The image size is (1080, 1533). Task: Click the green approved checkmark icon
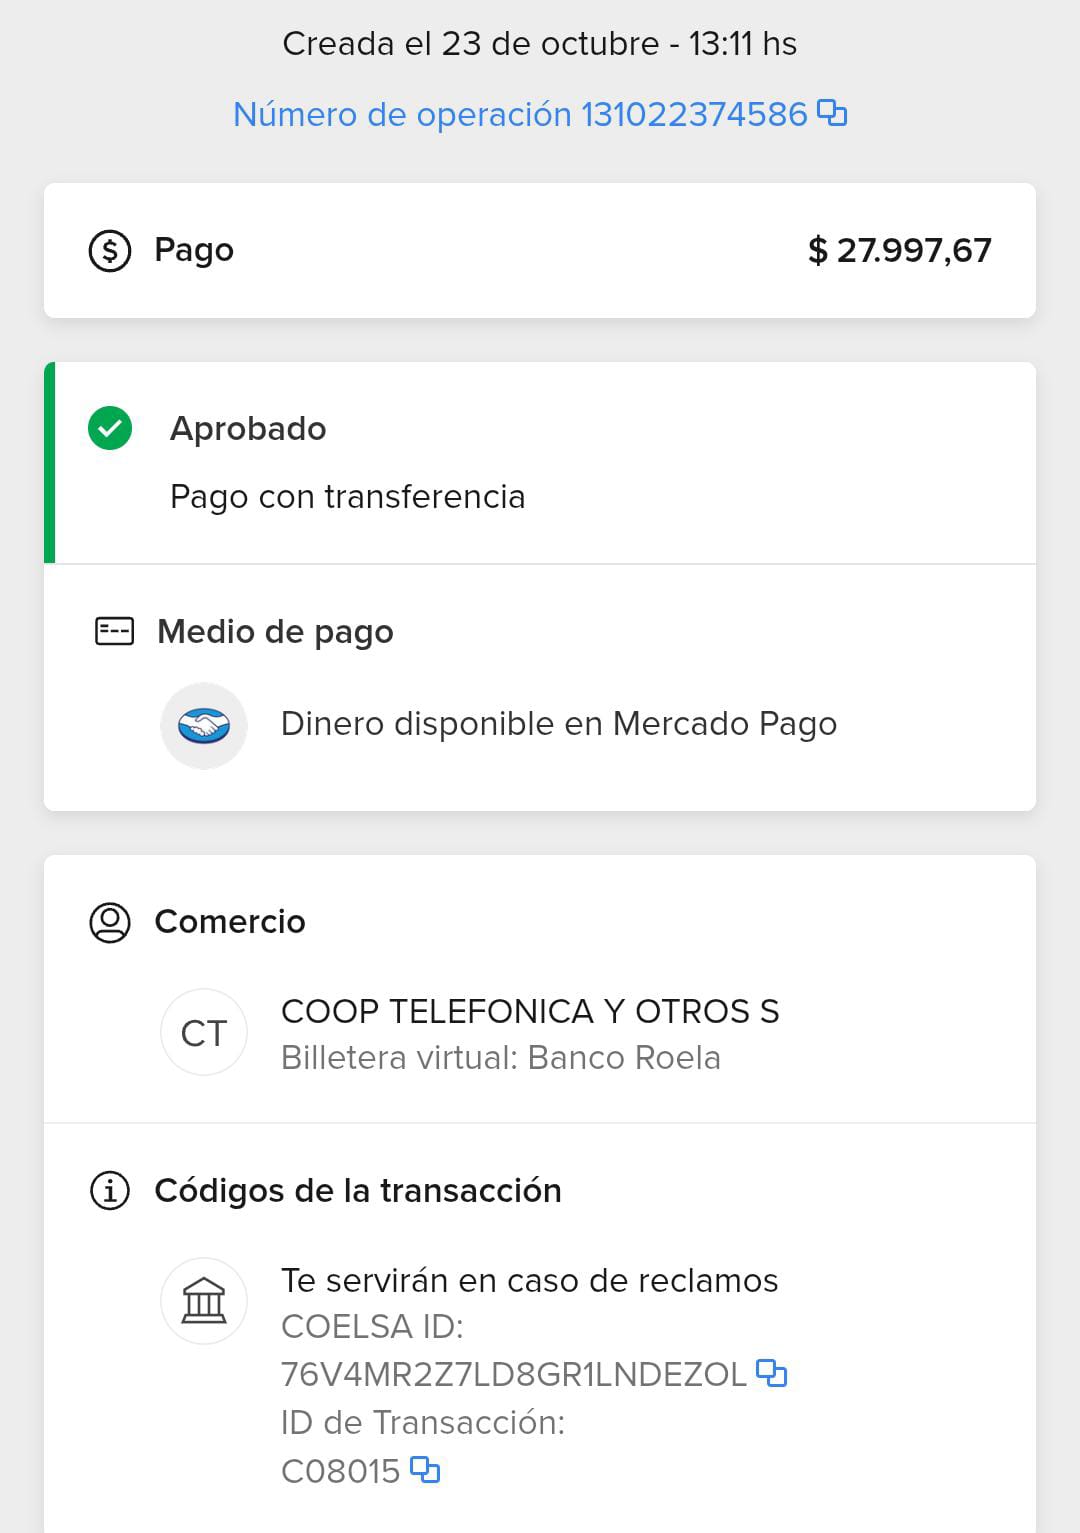point(110,429)
